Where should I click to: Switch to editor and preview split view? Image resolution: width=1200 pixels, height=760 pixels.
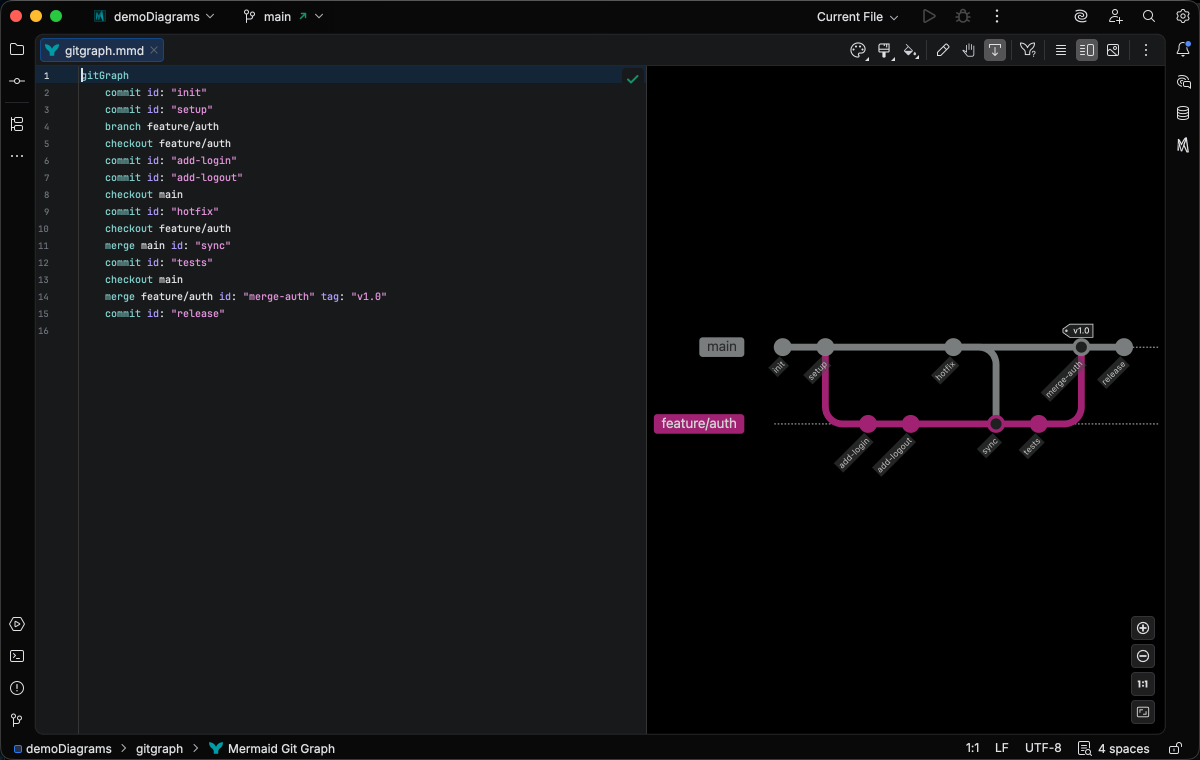coord(1087,50)
